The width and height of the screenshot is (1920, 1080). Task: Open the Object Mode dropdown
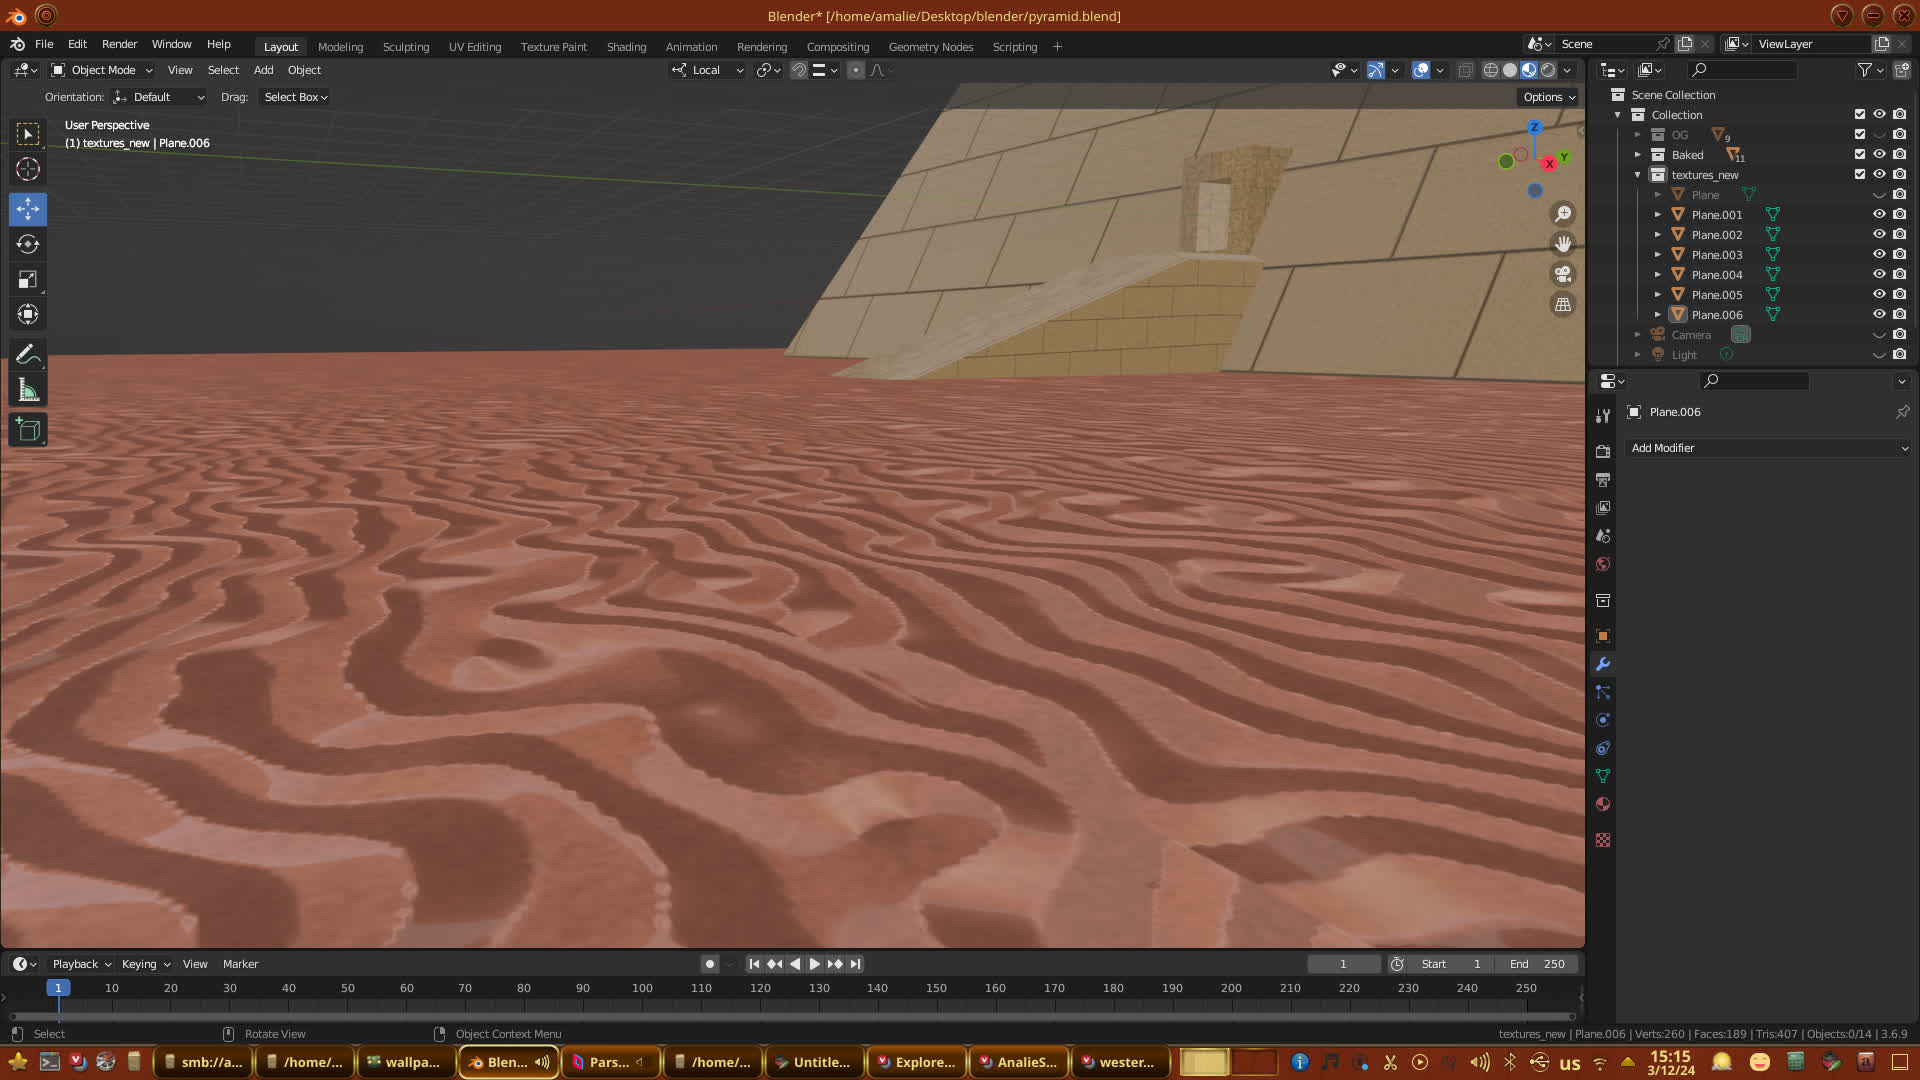click(103, 70)
